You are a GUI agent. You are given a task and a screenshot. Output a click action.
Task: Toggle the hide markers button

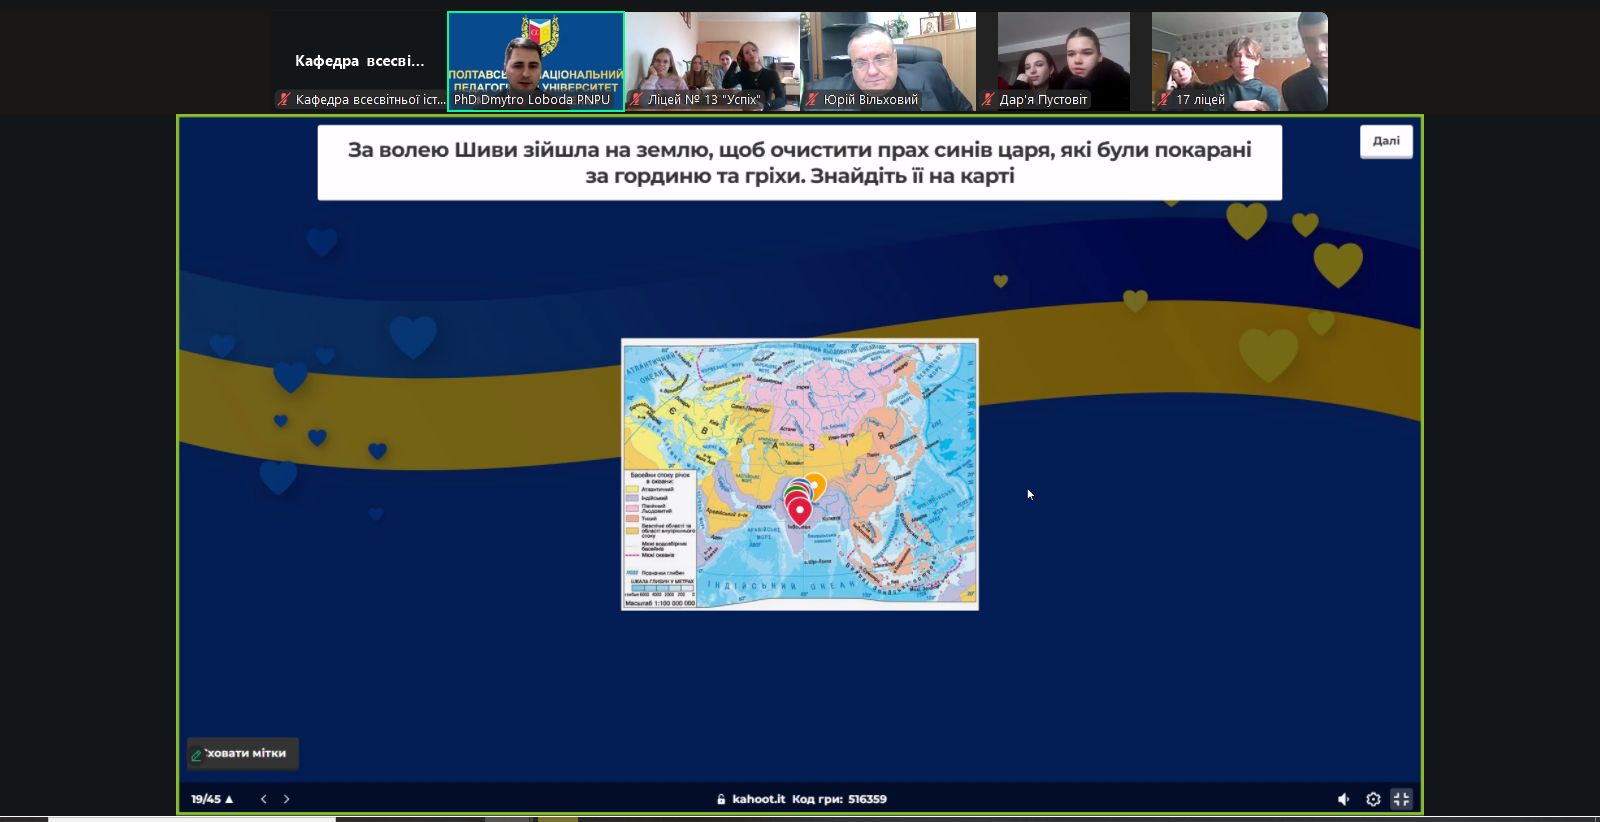(x=242, y=754)
